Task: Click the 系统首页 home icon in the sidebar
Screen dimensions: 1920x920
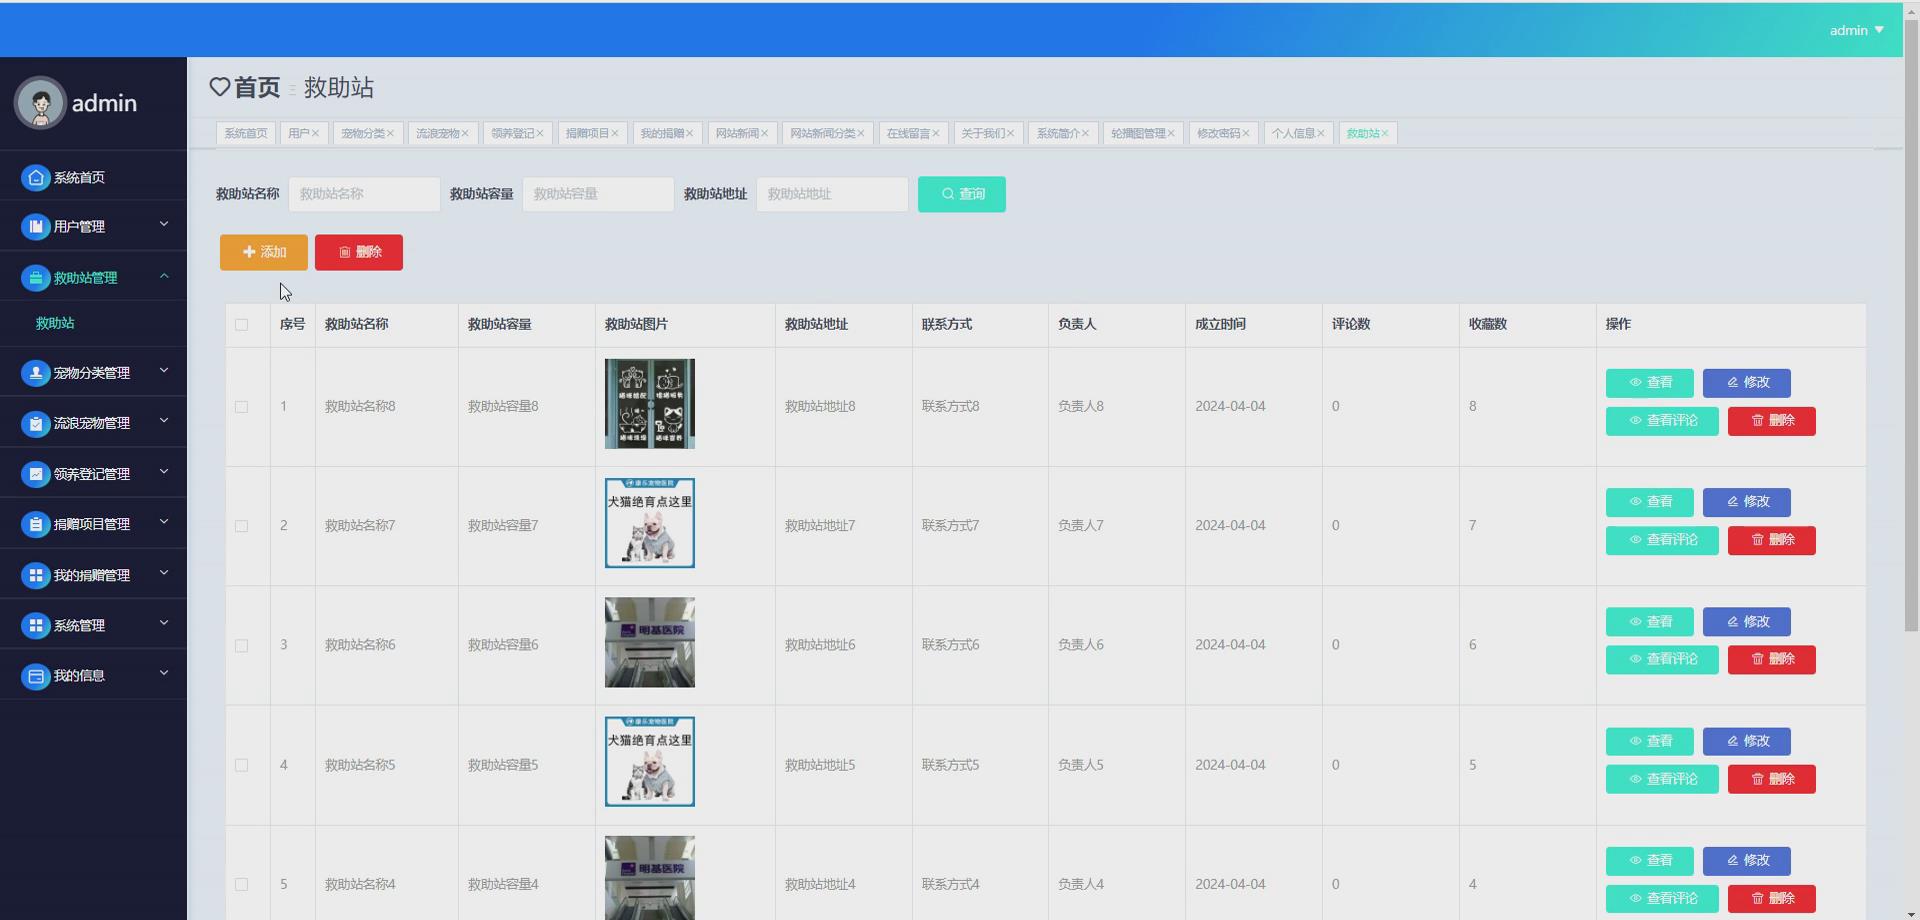Action: point(36,177)
